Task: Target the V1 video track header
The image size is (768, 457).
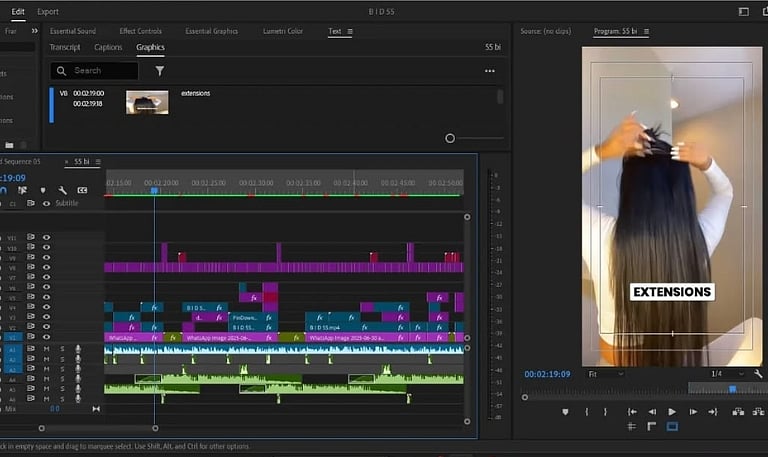Action: tap(13, 337)
